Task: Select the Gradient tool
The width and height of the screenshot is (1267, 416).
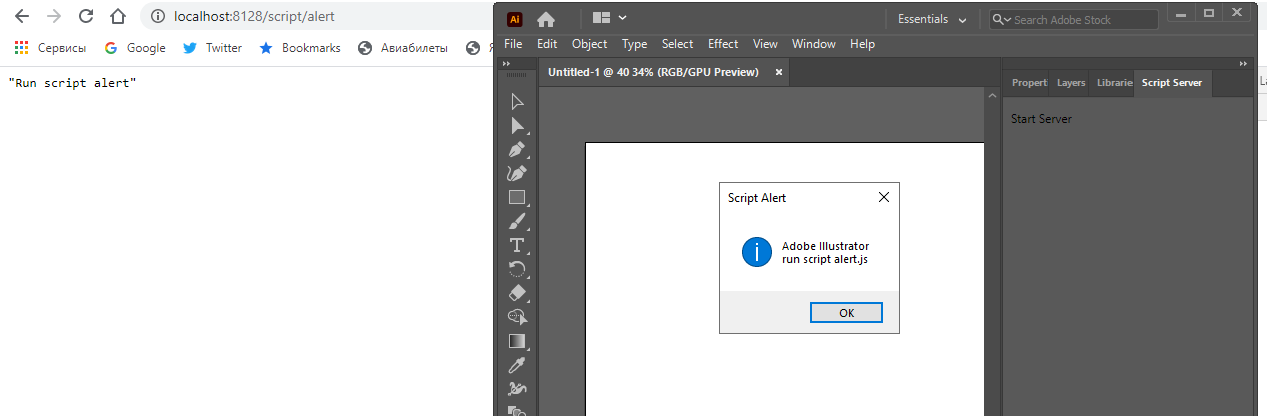Action: tap(517, 341)
